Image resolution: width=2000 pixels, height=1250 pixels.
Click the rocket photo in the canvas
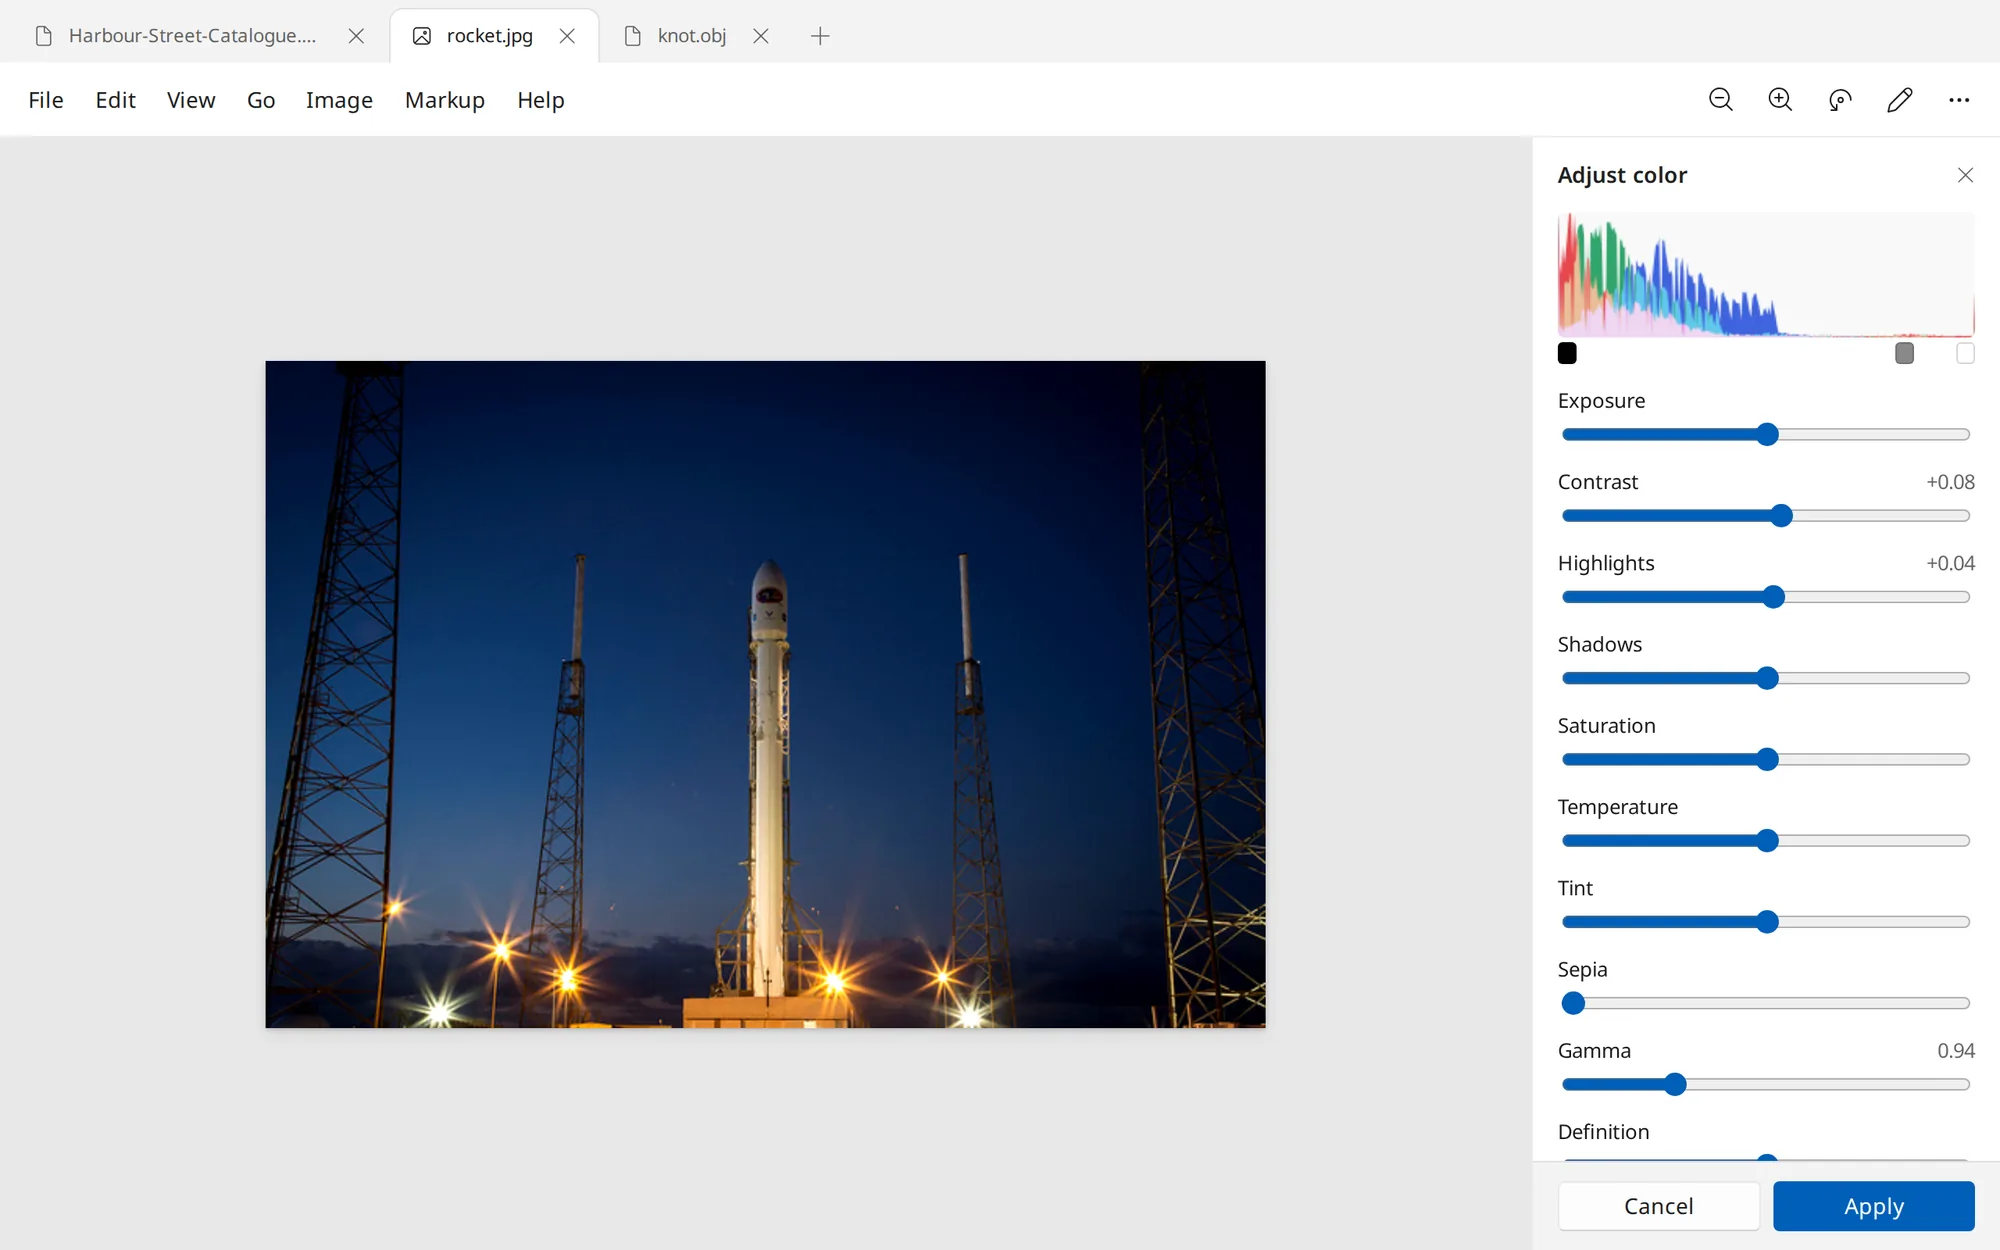tap(765, 694)
